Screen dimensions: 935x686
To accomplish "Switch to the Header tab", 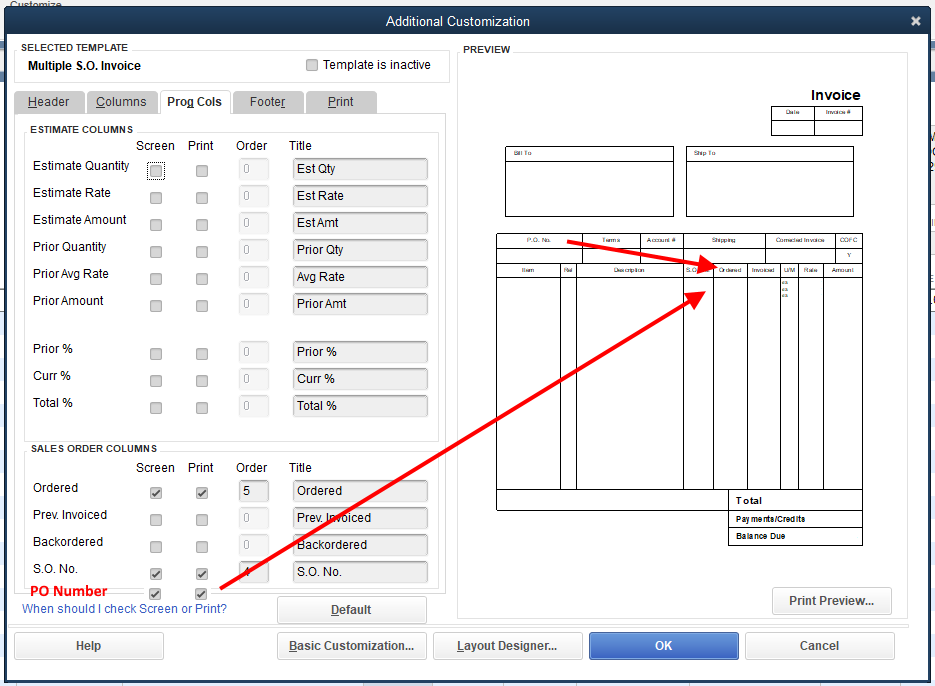I will coord(48,101).
